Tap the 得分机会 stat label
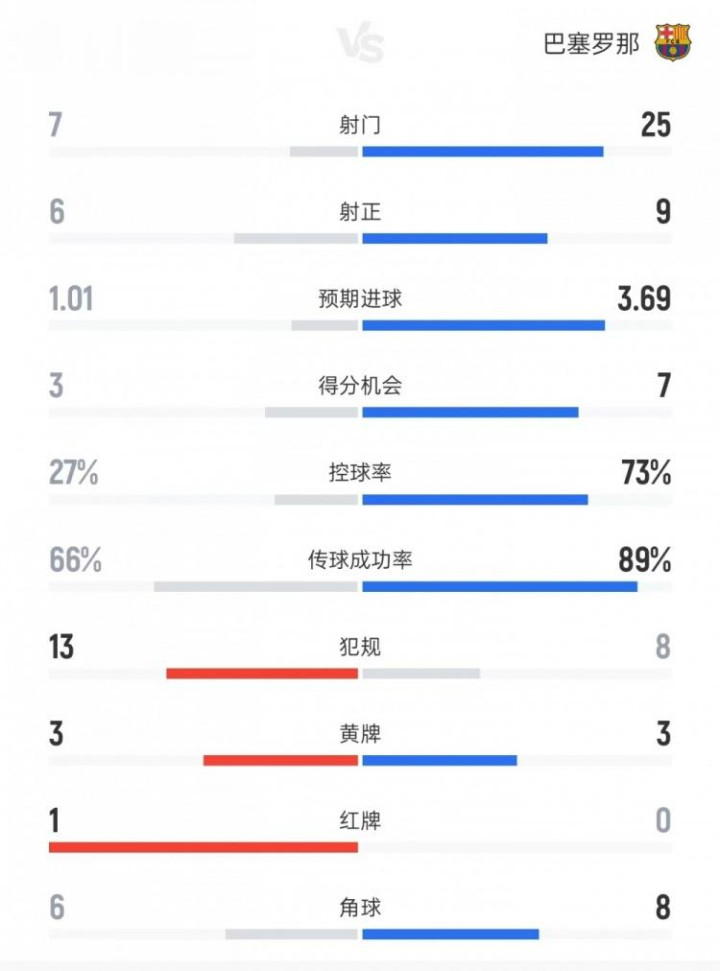Viewport: 720px width, 971px height. point(360,386)
